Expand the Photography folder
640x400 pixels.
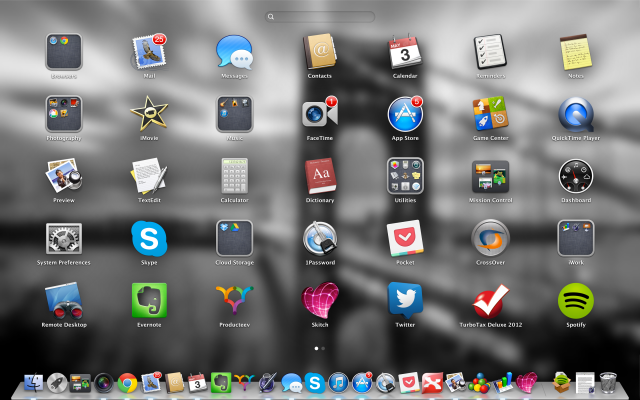[64, 114]
